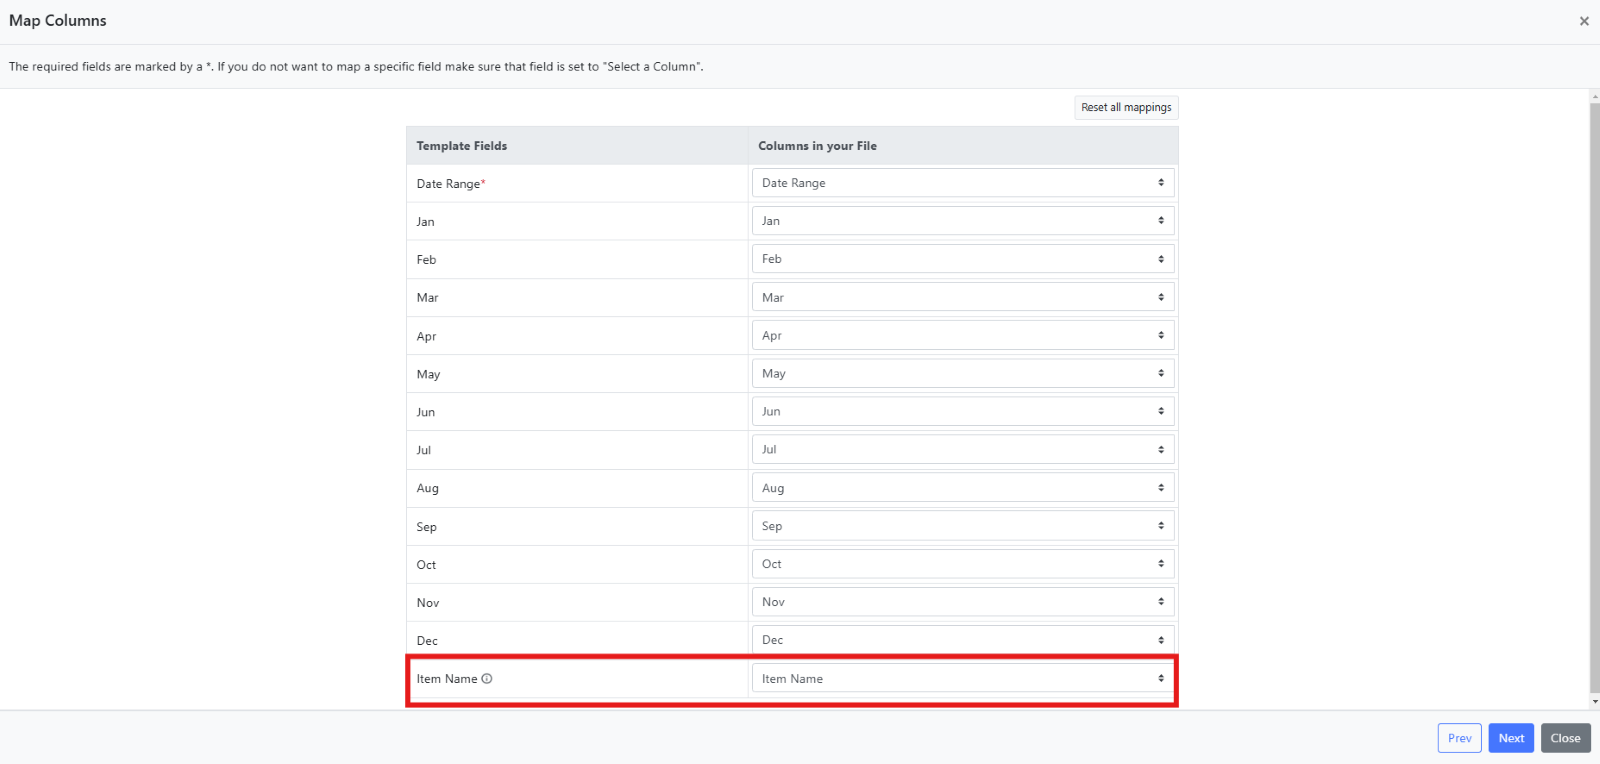This screenshot has width=1600, height=764.
Task: Click the Jul template field label
Action: (424, 450)
